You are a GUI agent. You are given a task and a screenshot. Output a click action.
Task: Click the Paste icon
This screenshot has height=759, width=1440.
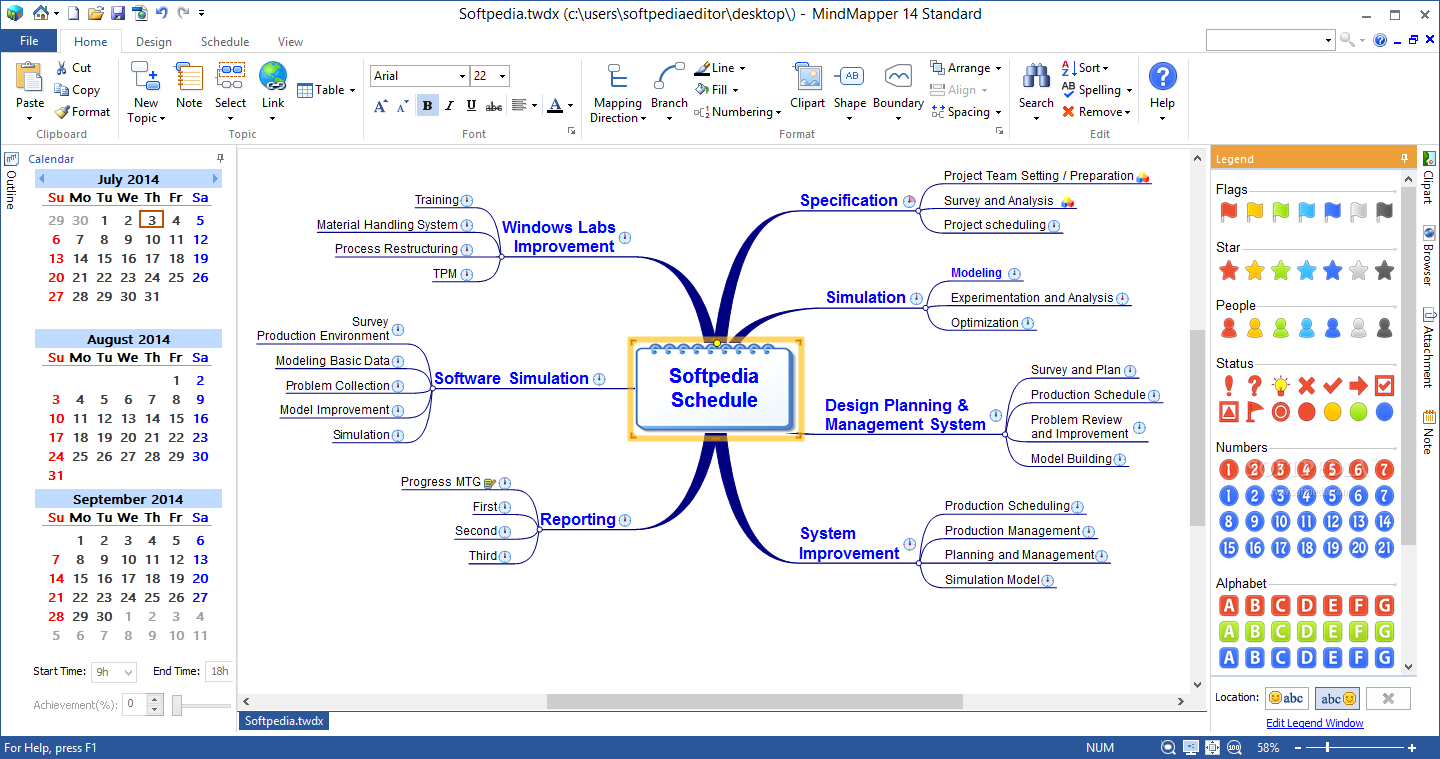[30, 77]
